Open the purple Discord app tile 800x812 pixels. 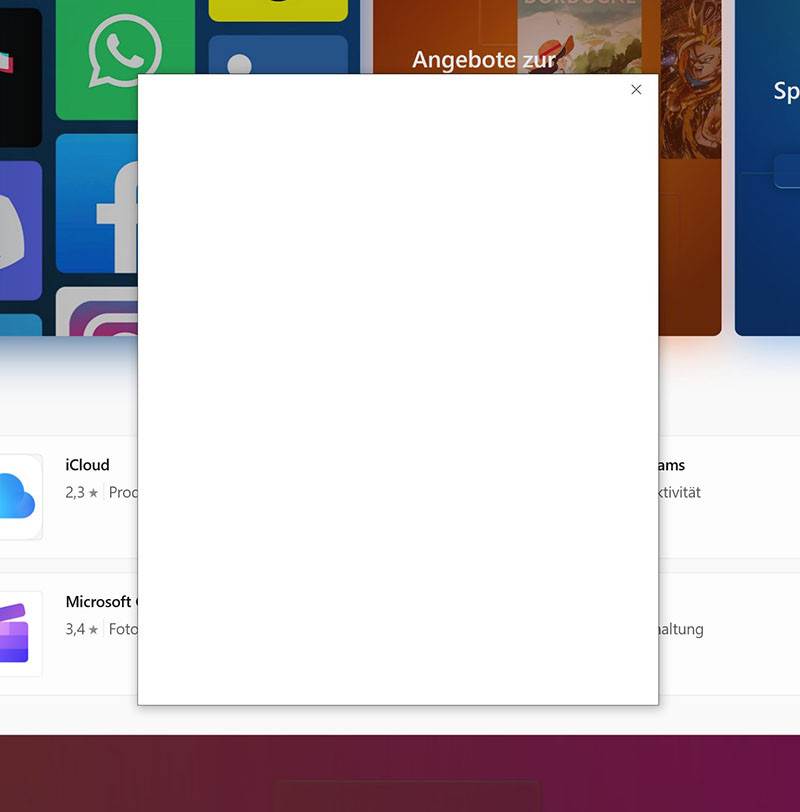[x=21, y=230]
